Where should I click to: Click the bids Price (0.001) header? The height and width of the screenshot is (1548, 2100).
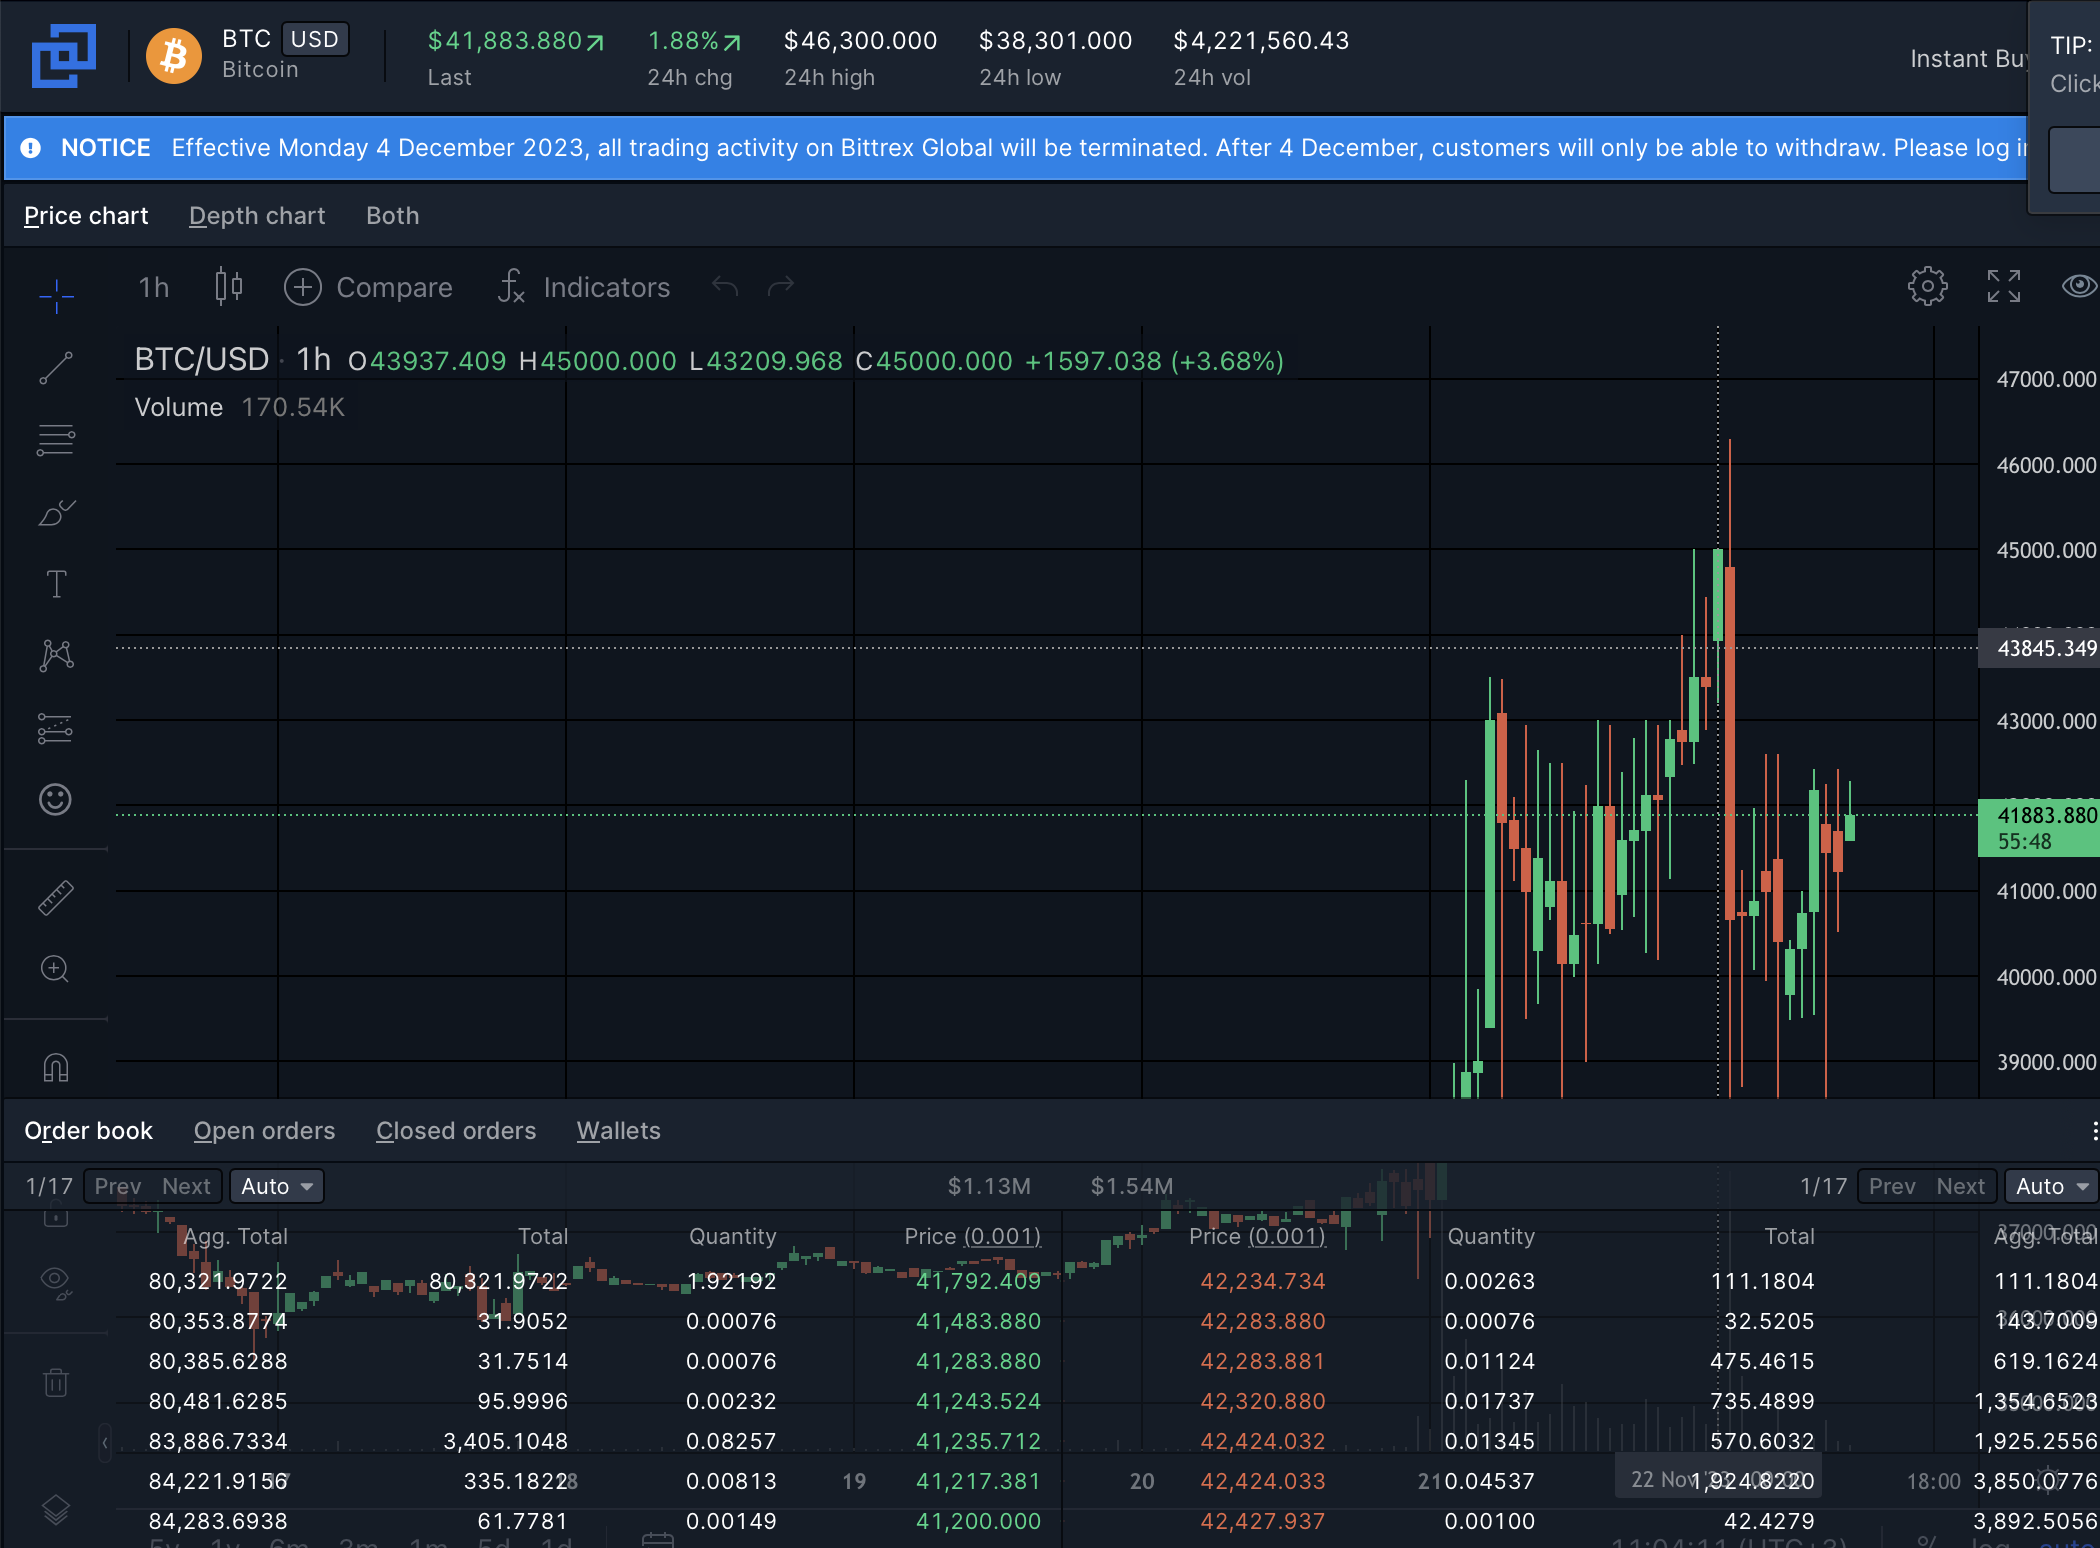[x=973, y=1236]
